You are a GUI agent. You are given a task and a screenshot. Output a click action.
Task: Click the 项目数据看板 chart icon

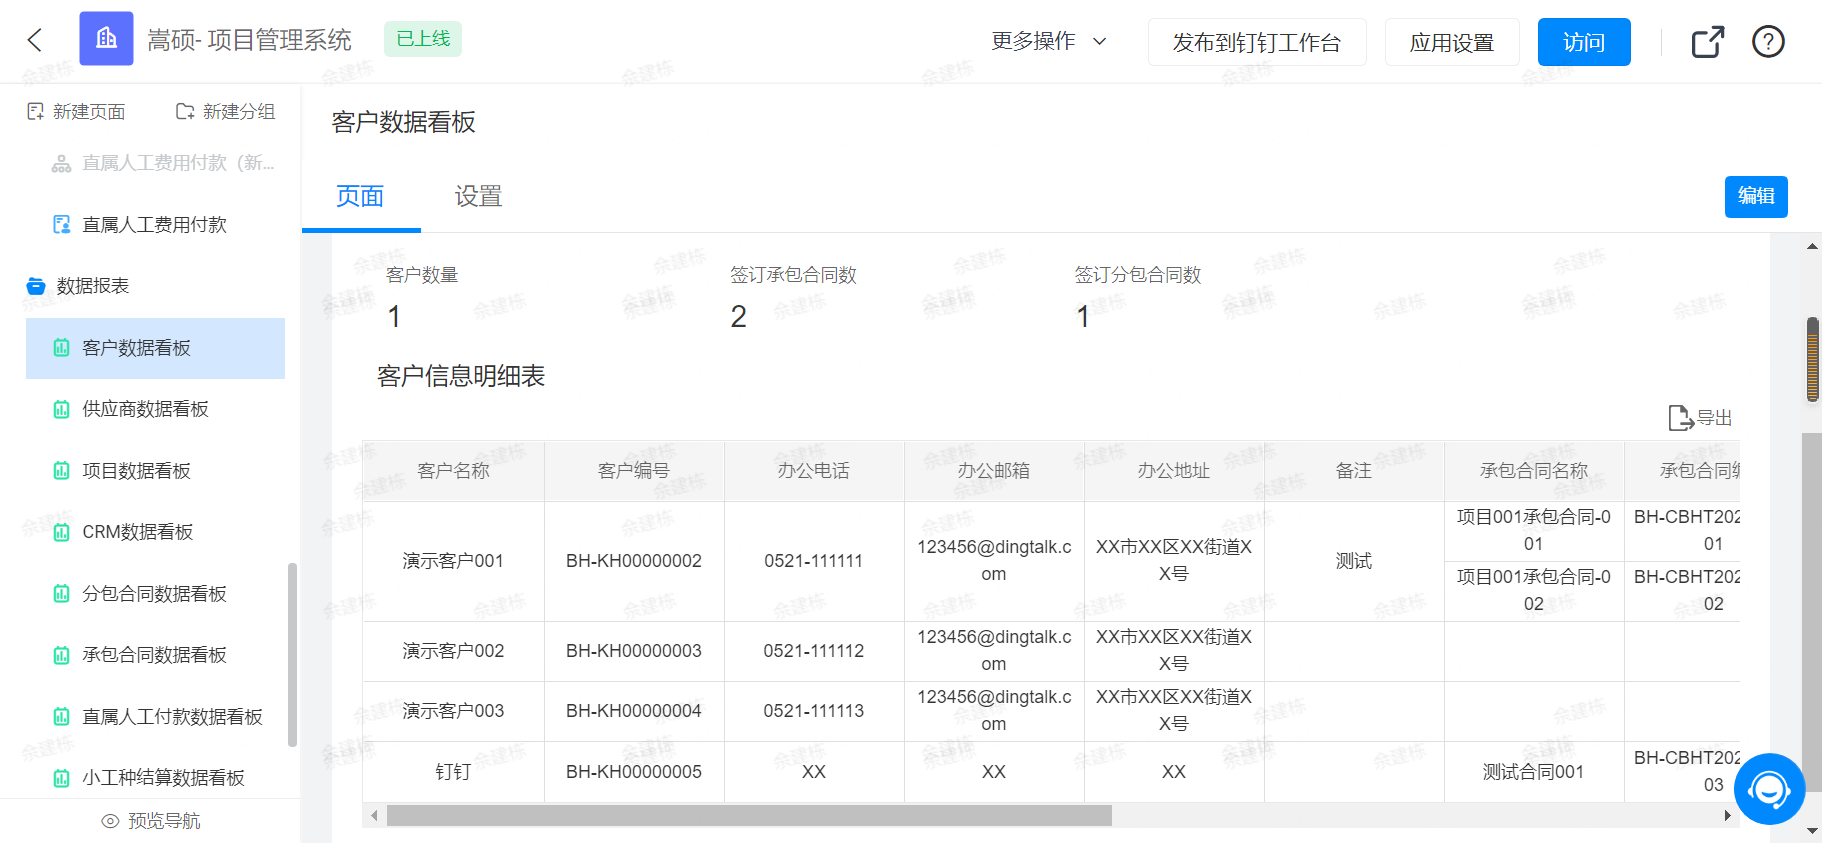tap(62, 471)
